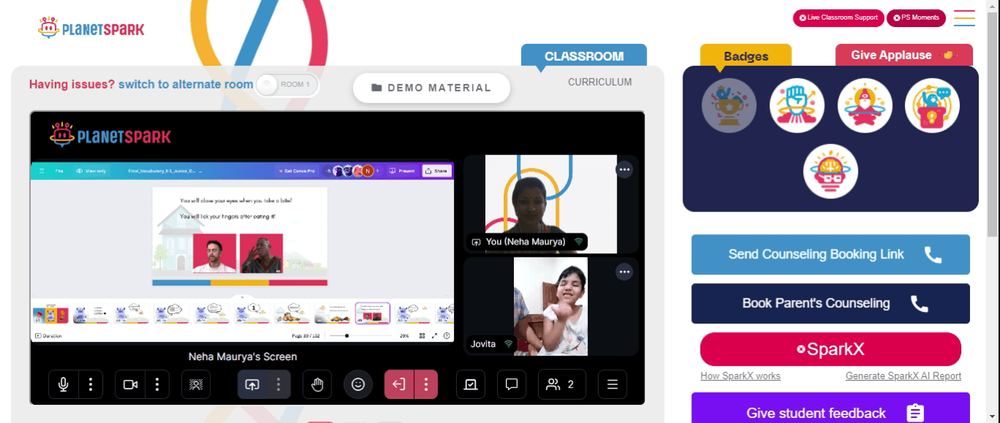
Task: Award the brain with glasses badge
Action: coord(830,171)
